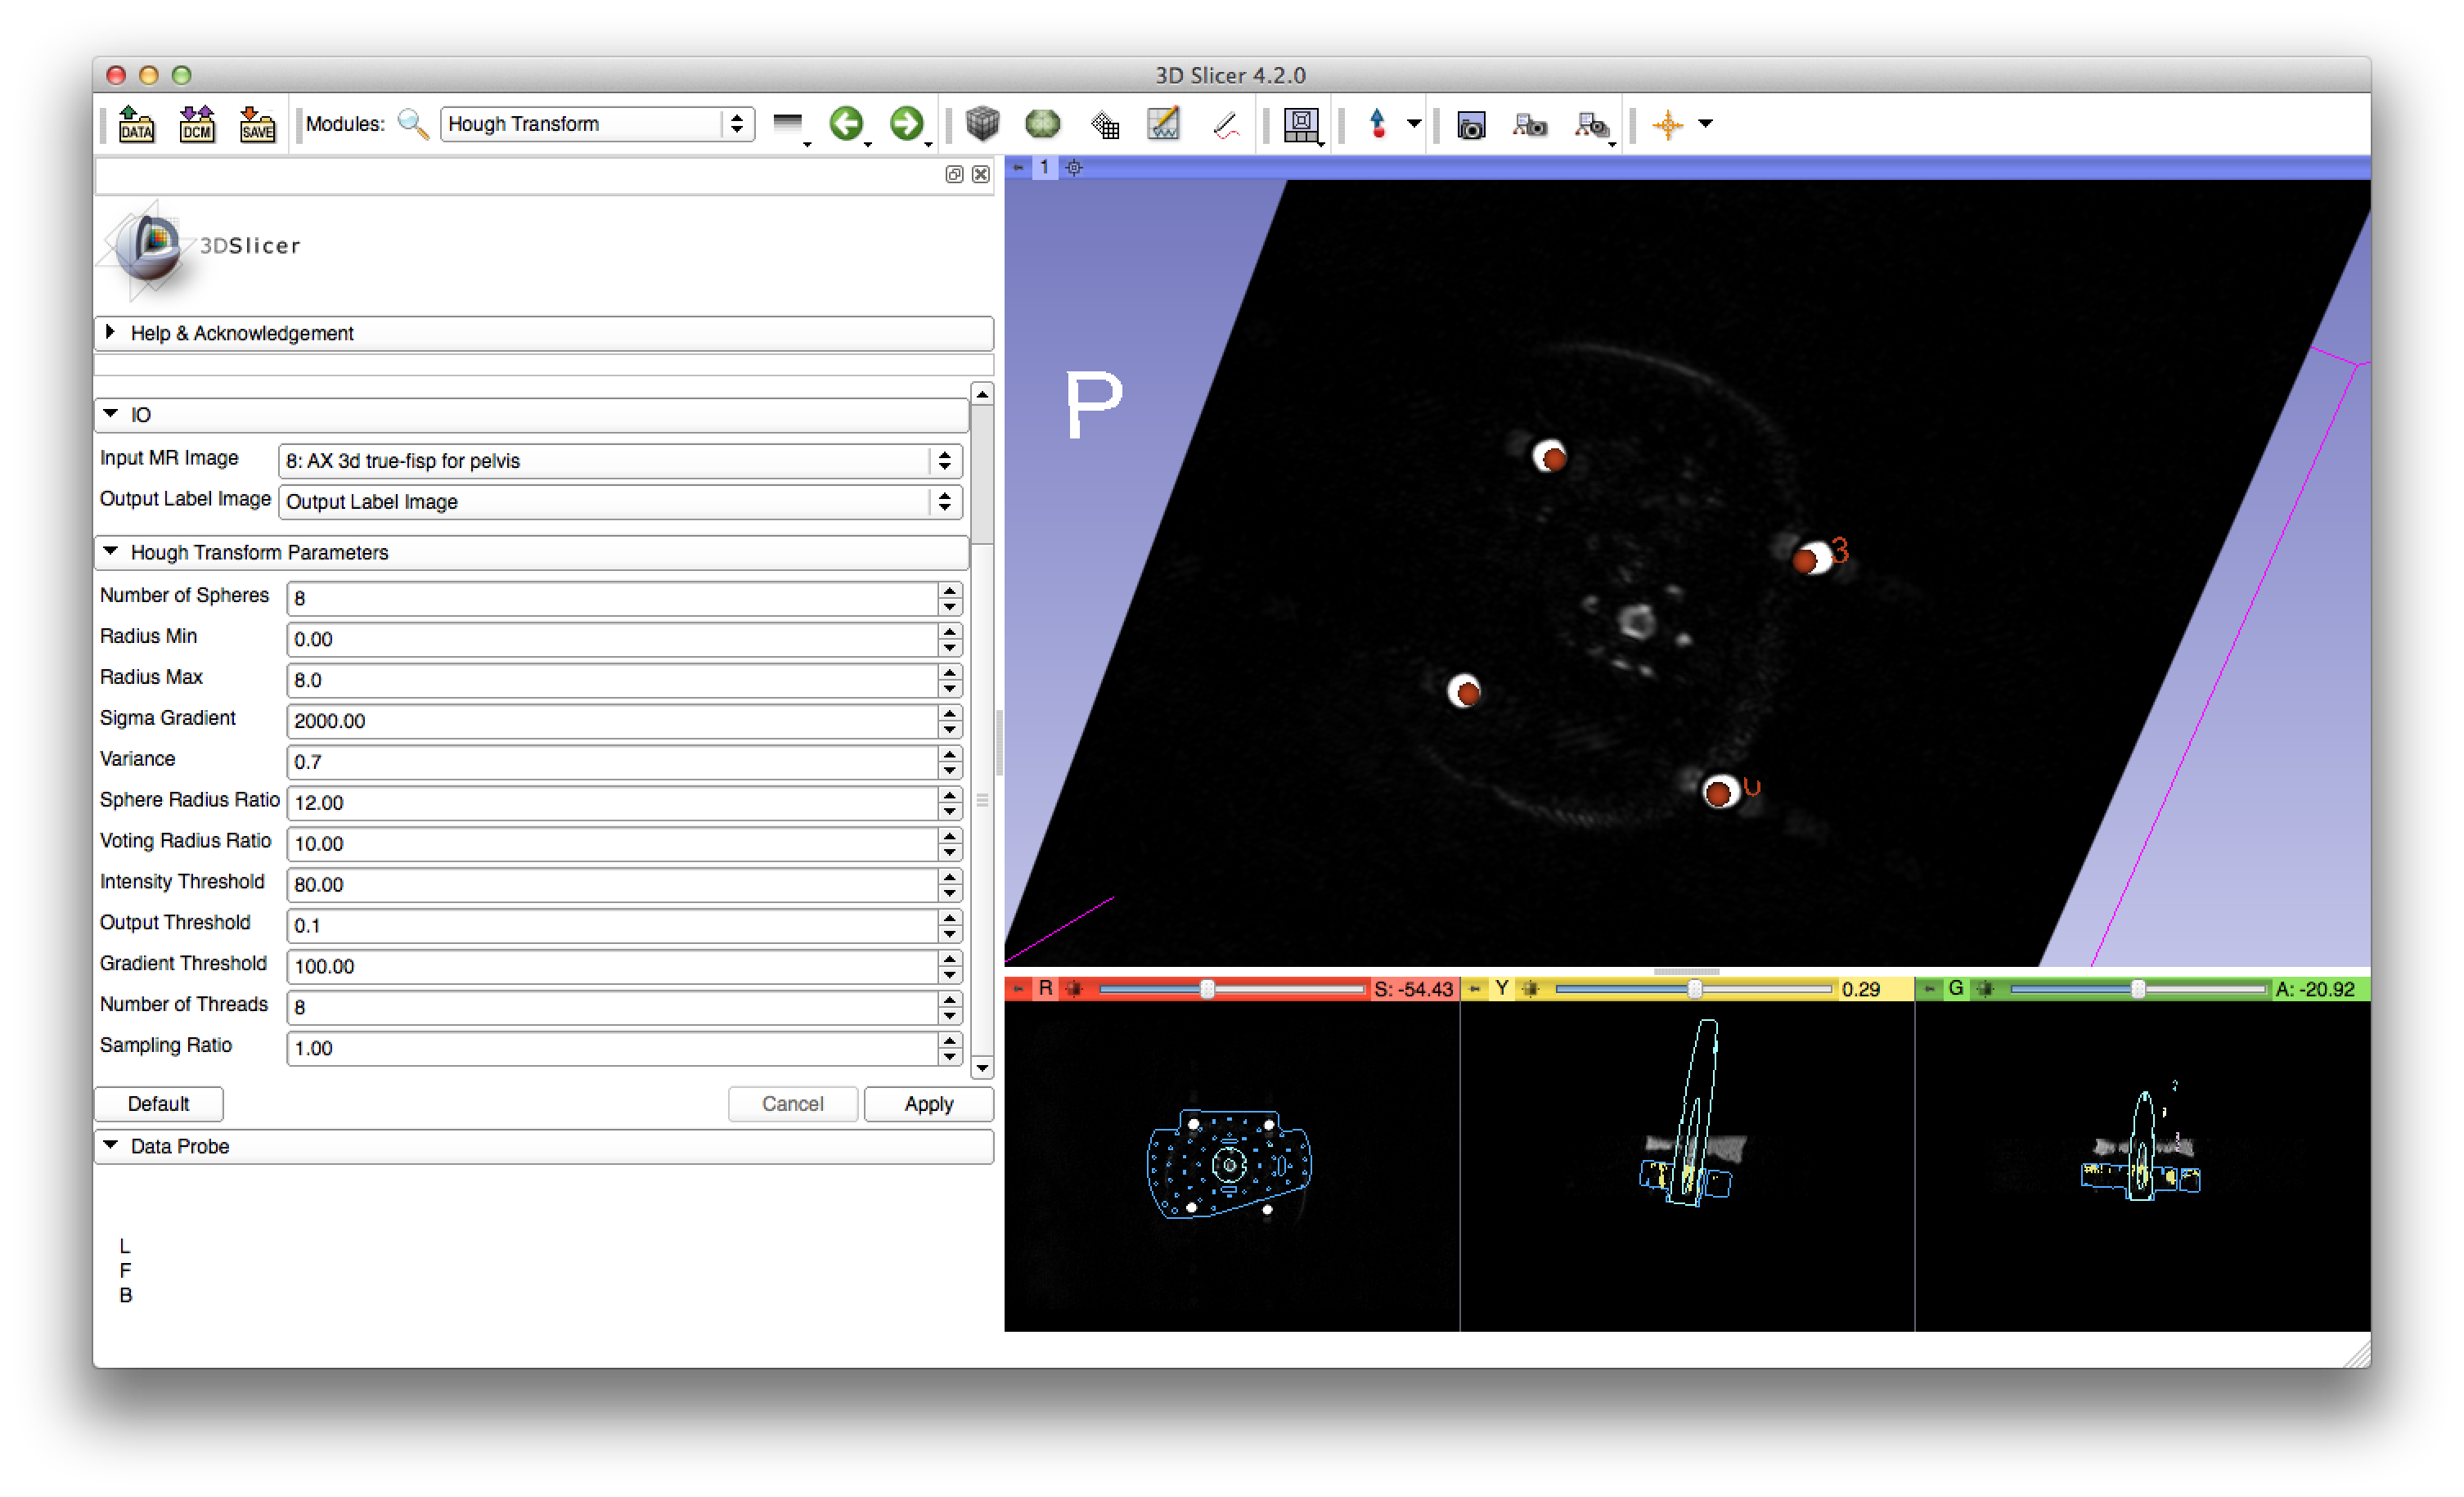Screen dimensions: 2464x1497
Task: Click the SAVE scene icon
Action: [257, 124]
